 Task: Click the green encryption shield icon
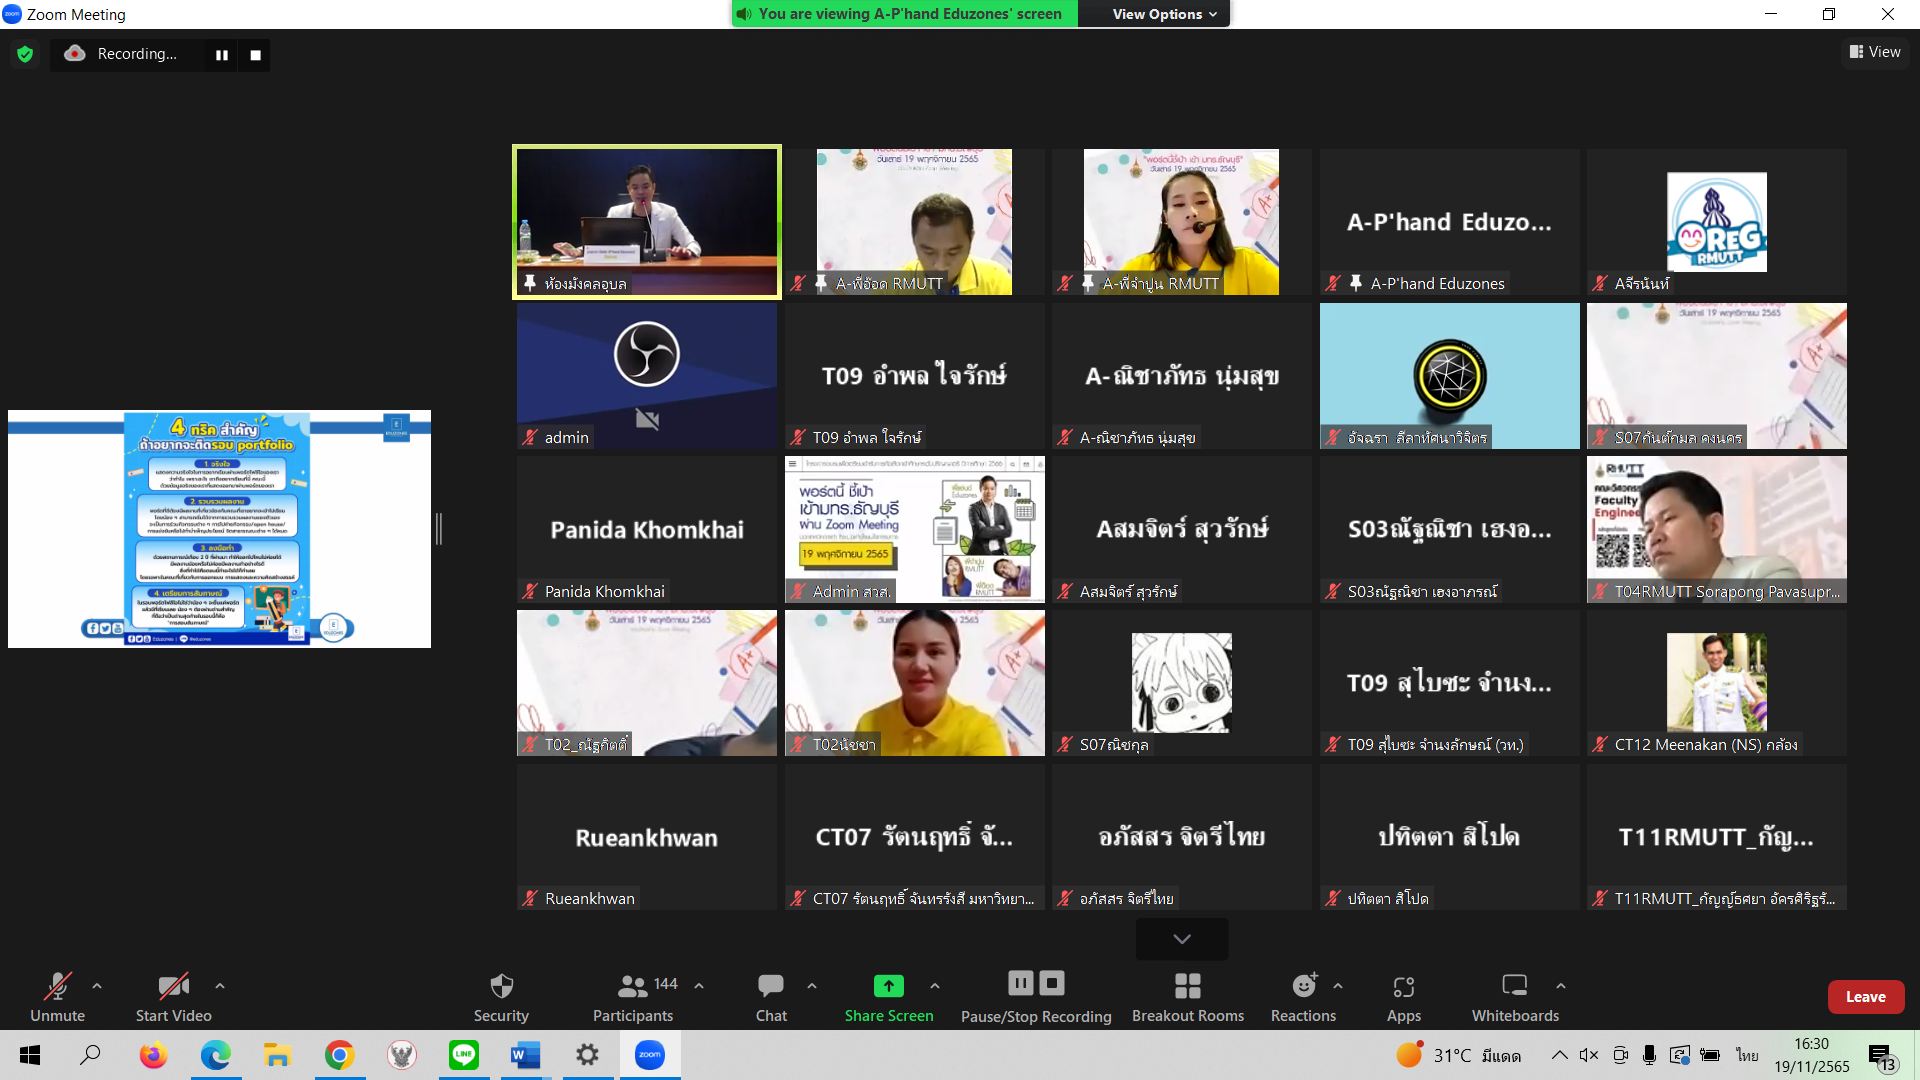coord(25,54)
